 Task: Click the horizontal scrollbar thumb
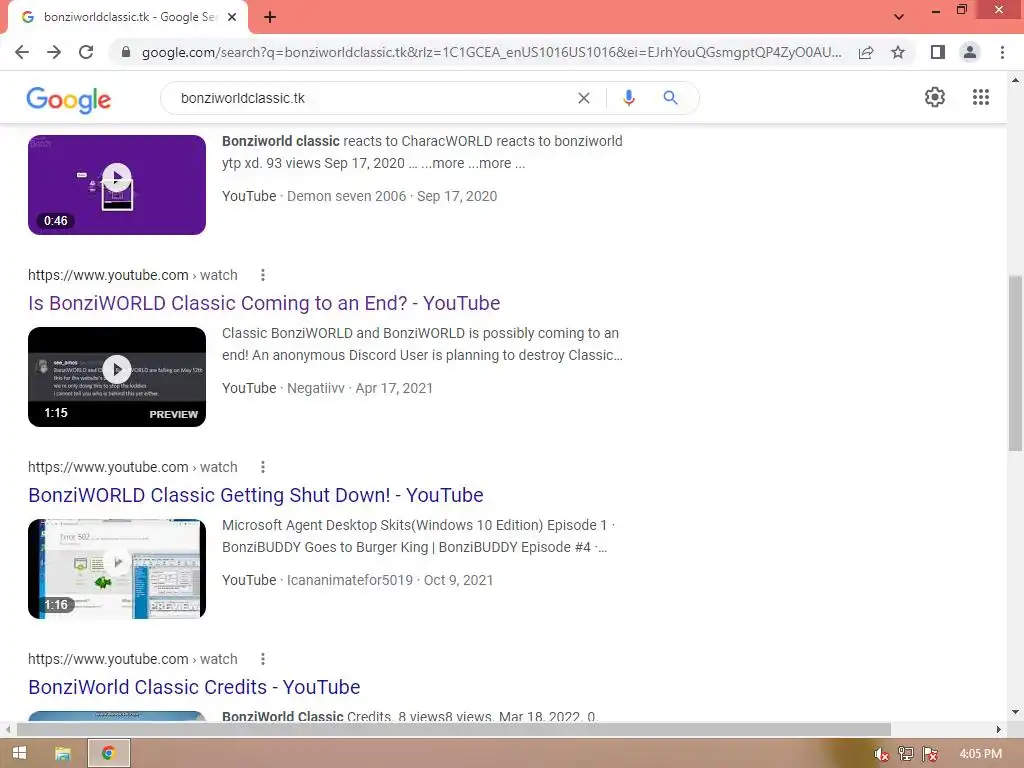tap(454, 729)
